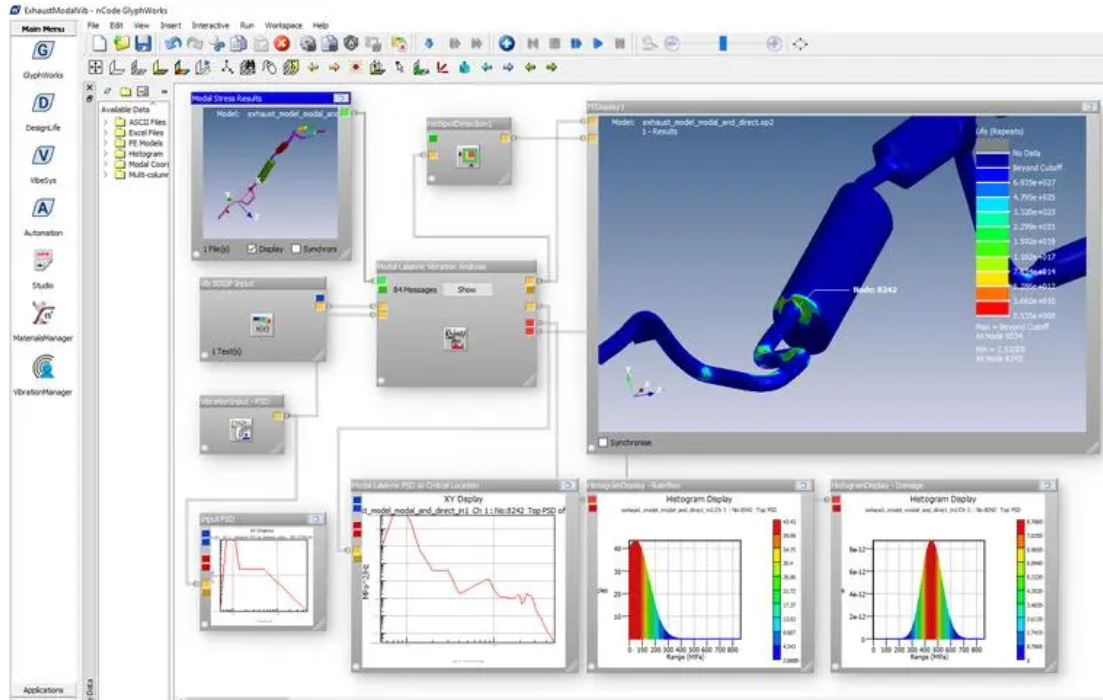Expand the Multi-column tree node
The image size is (1103, 700).
click(x=106, y=174)
